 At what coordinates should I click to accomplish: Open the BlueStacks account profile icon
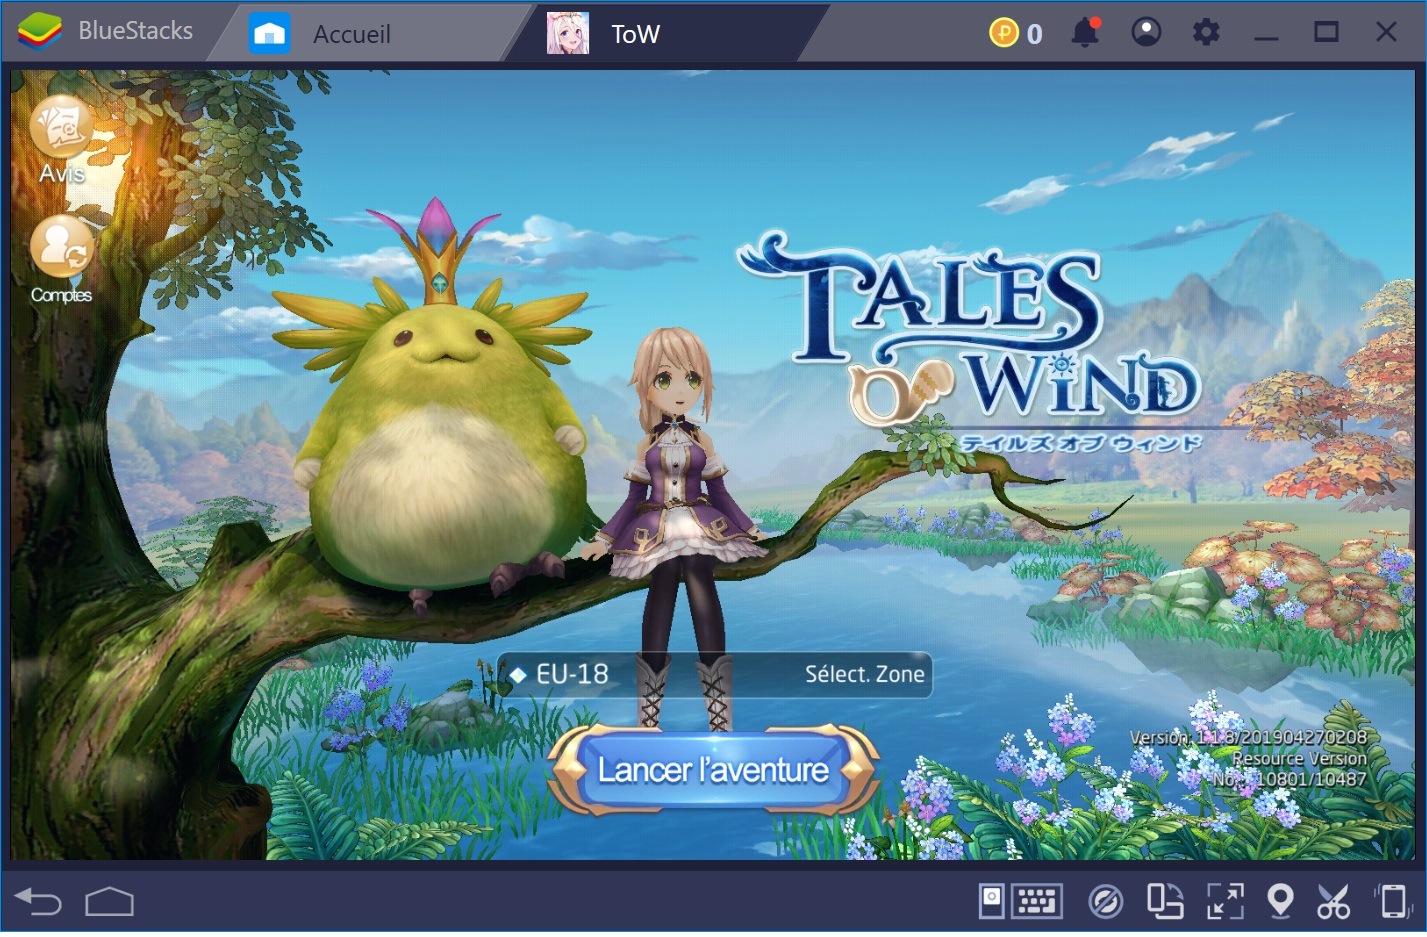click(x=1146, y=32)
